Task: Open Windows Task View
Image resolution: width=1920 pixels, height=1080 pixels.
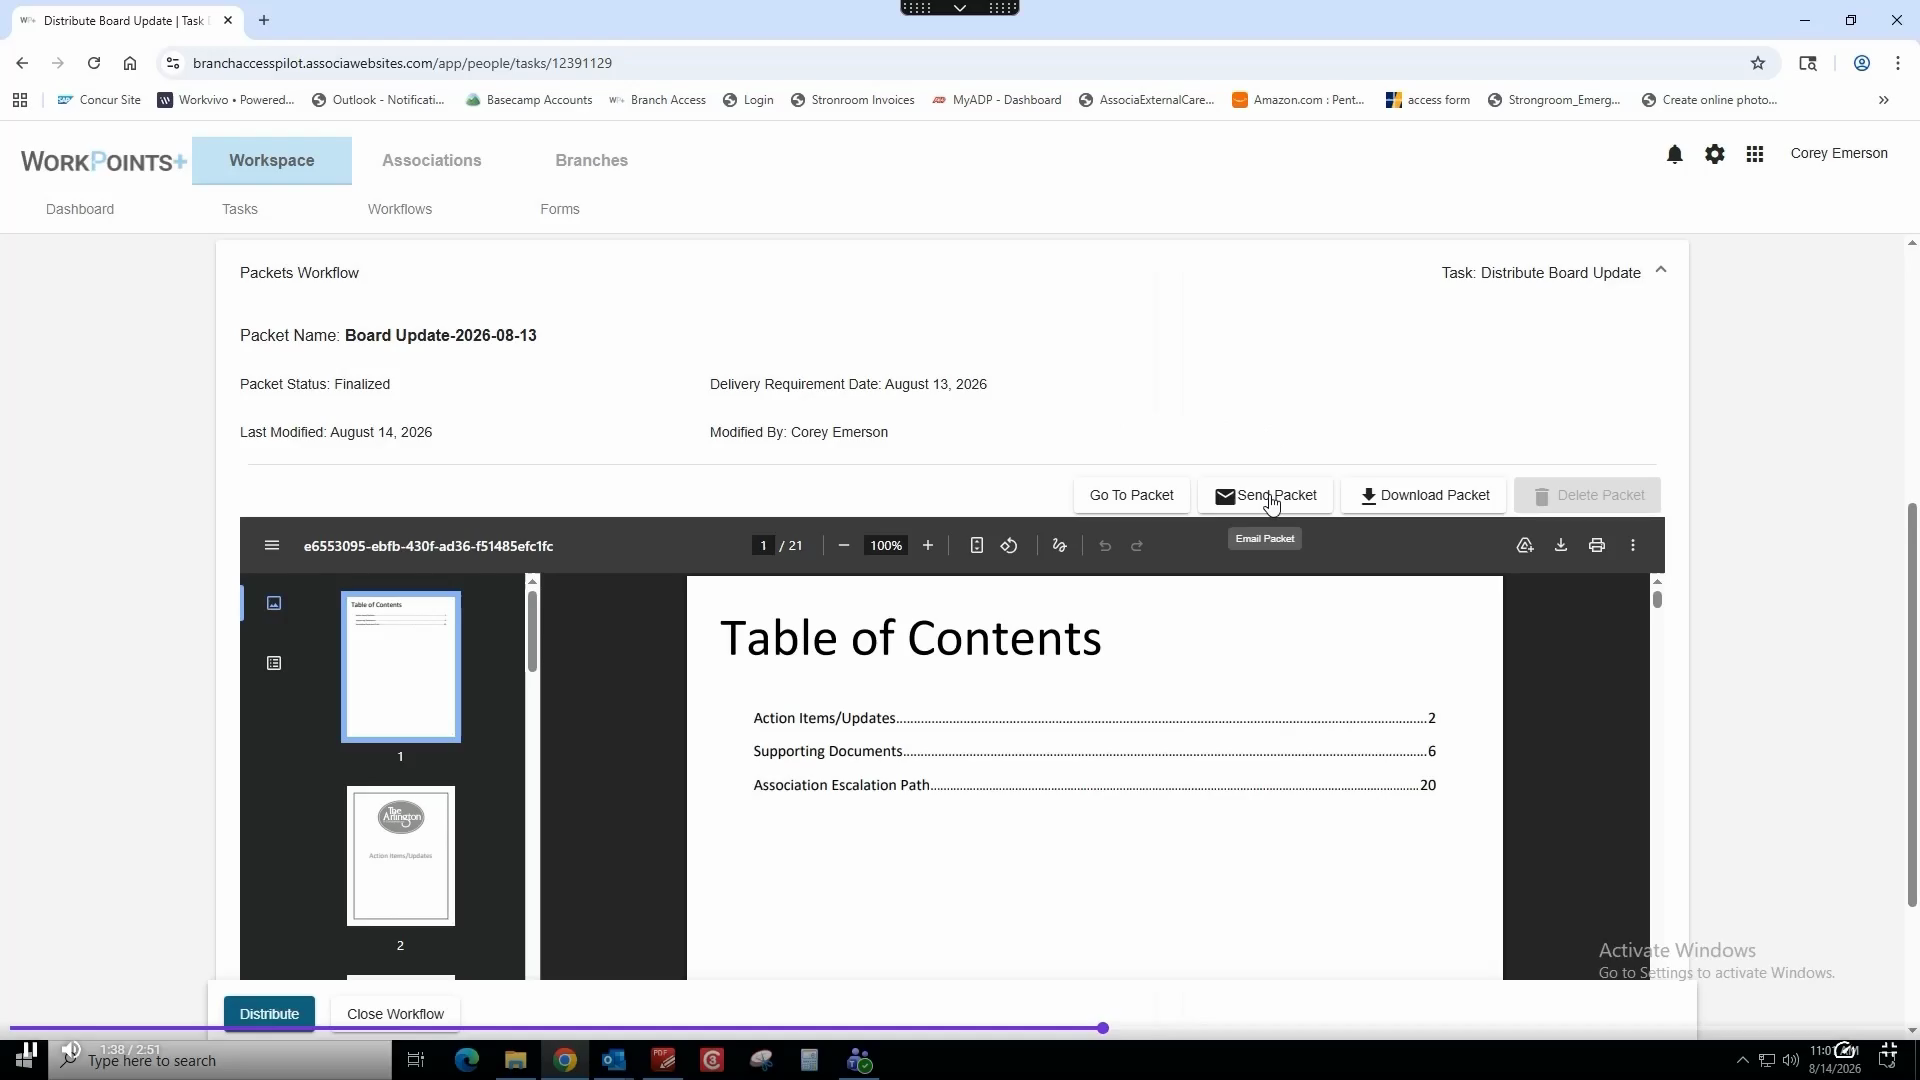Action: [x=416, y=1060]
